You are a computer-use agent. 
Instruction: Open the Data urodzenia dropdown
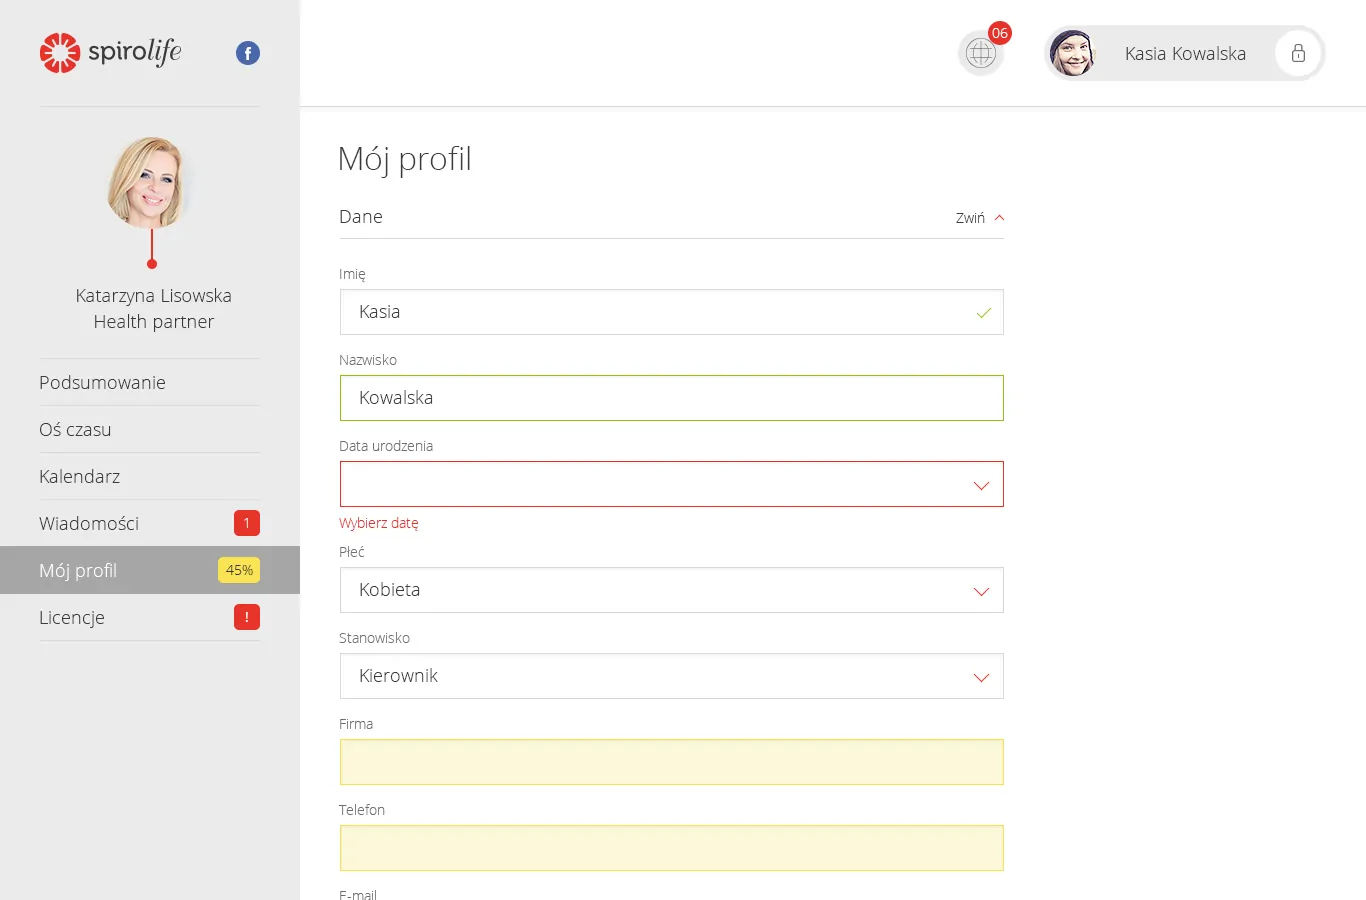pyautogui.click(x=671, y=484)
